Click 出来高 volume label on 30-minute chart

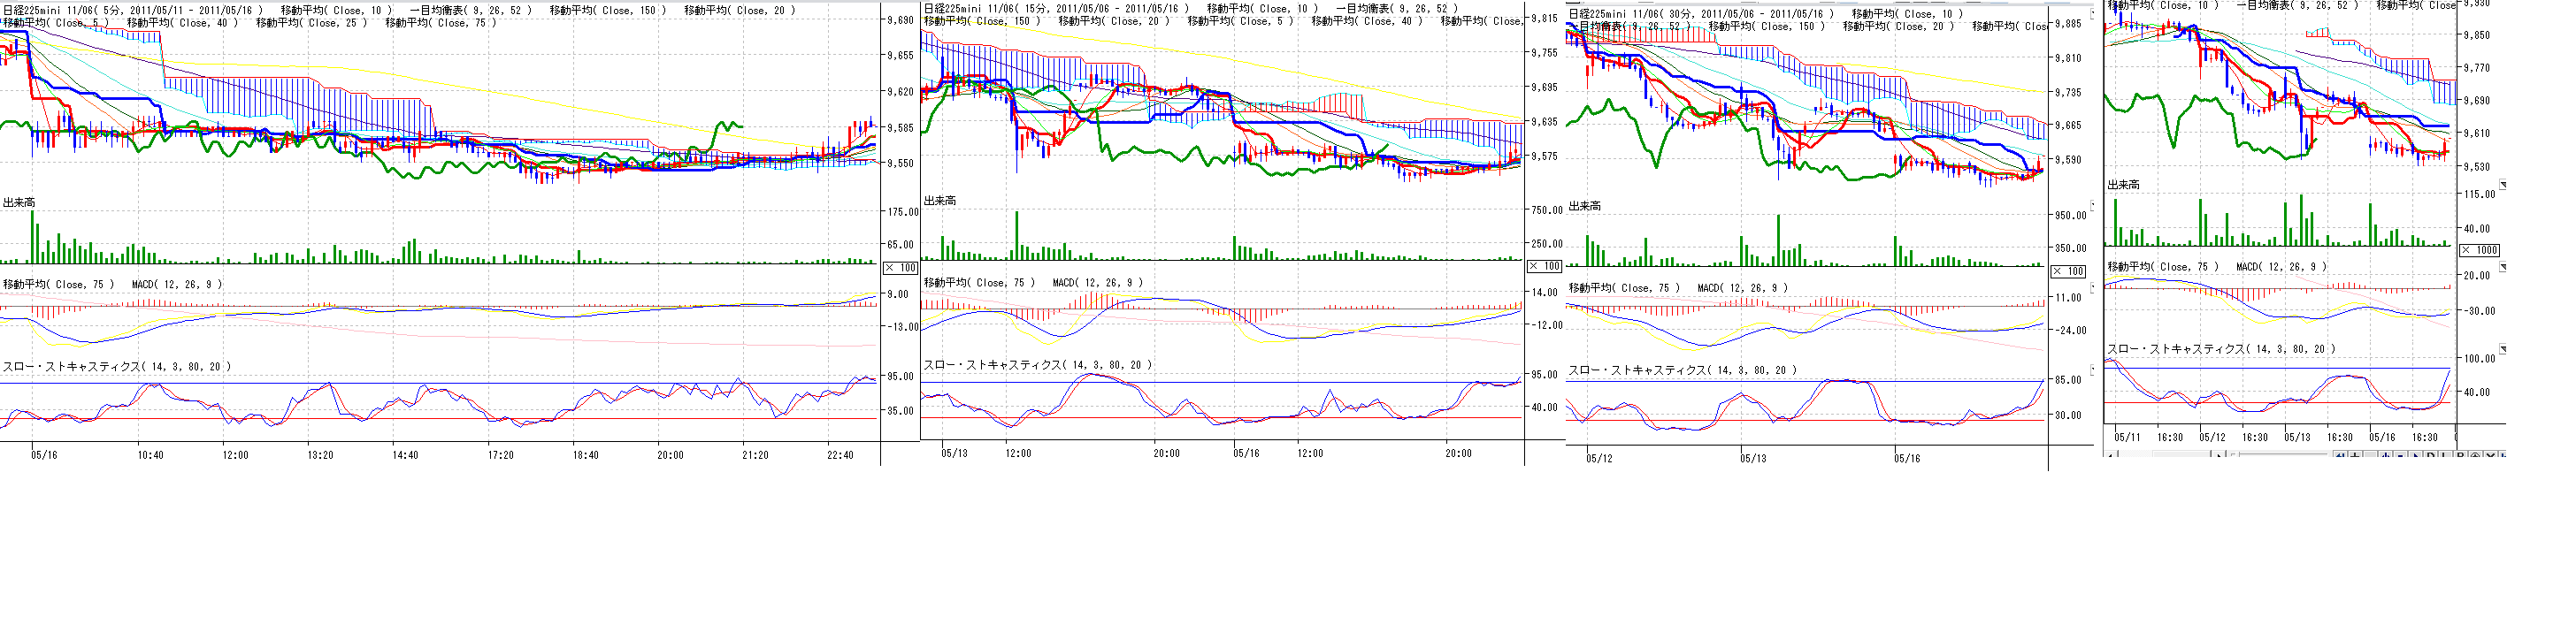(1584, 206)
